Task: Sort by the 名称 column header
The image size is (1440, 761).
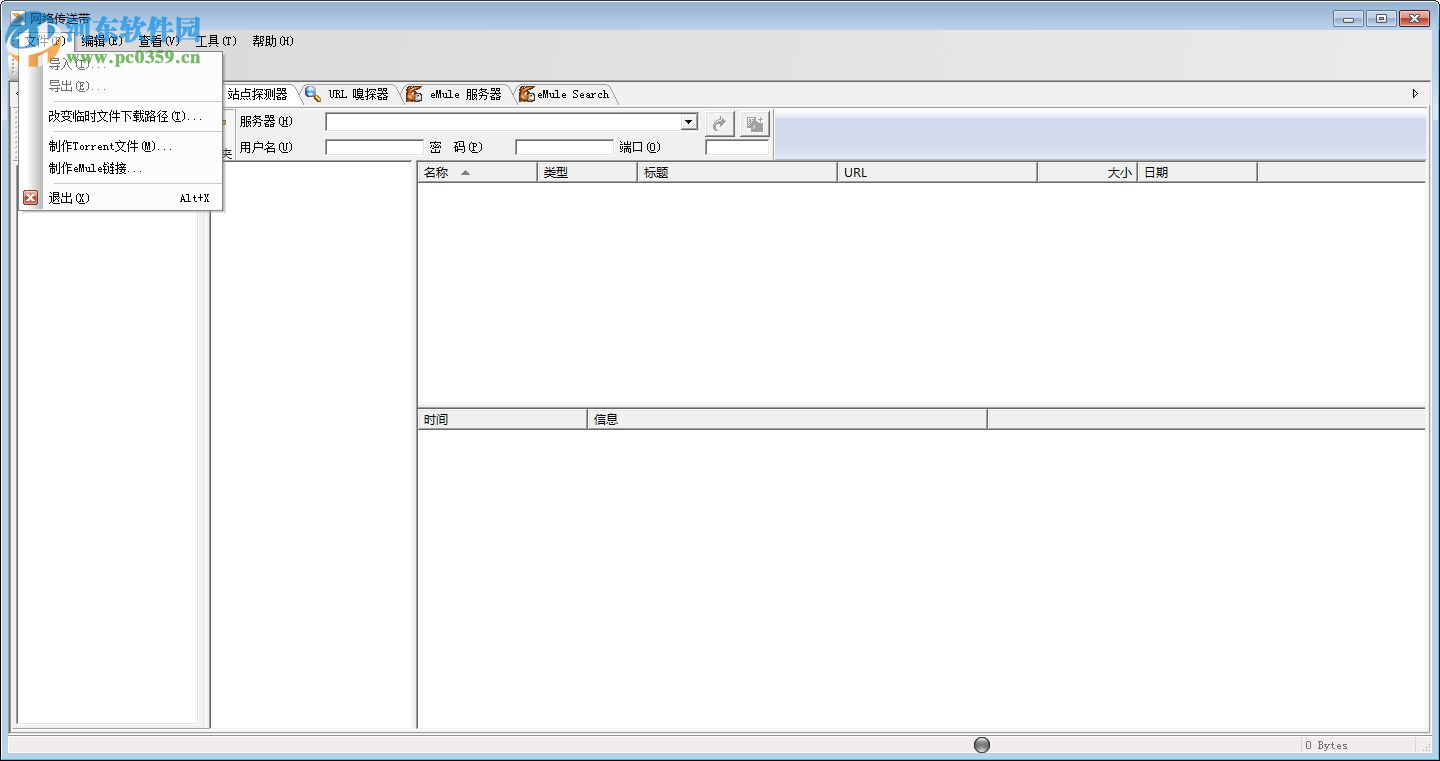Action: point(478,172)
